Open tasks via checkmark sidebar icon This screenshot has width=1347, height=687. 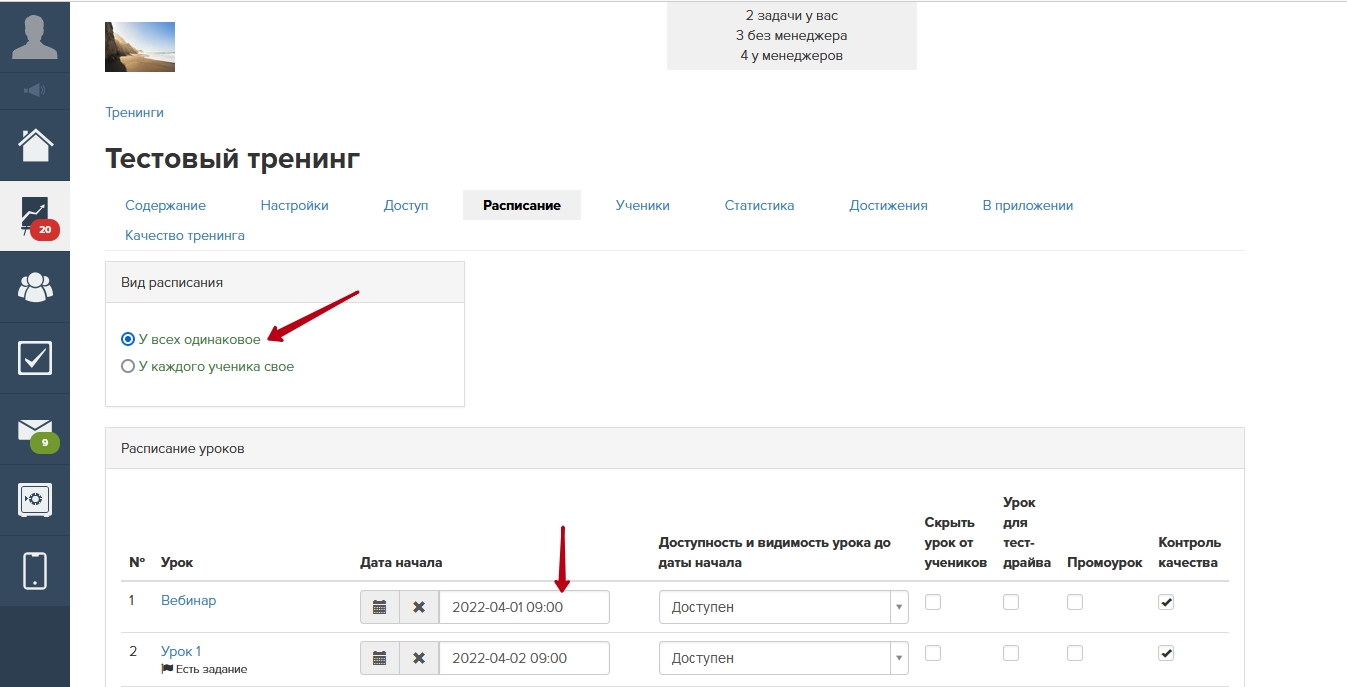35,358
